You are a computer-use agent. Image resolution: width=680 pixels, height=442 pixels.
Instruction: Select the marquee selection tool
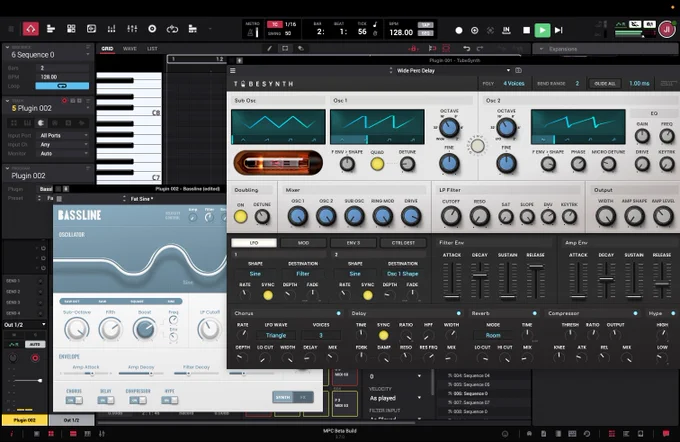(x=285, y=49)
